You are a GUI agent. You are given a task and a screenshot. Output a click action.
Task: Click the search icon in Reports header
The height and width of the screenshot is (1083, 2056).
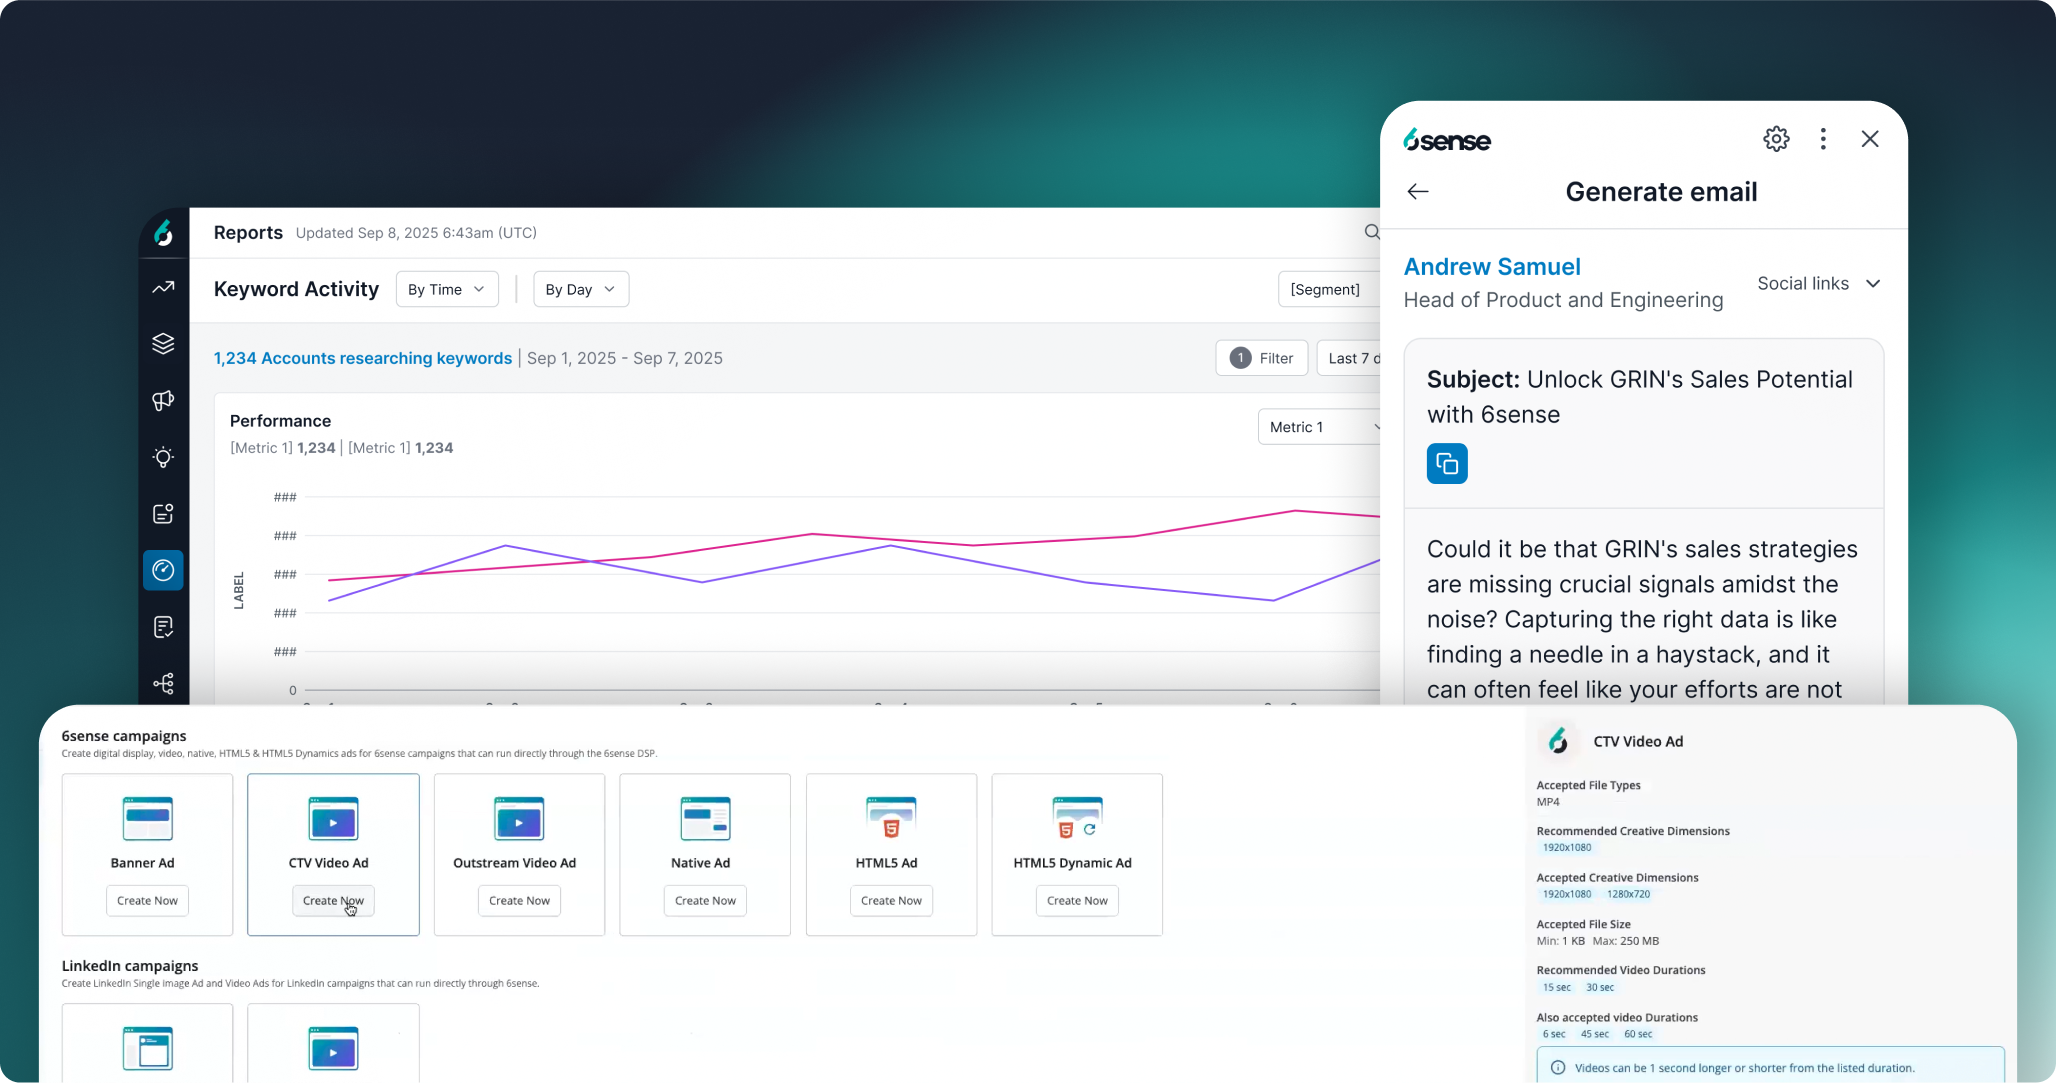(1372, 232)
